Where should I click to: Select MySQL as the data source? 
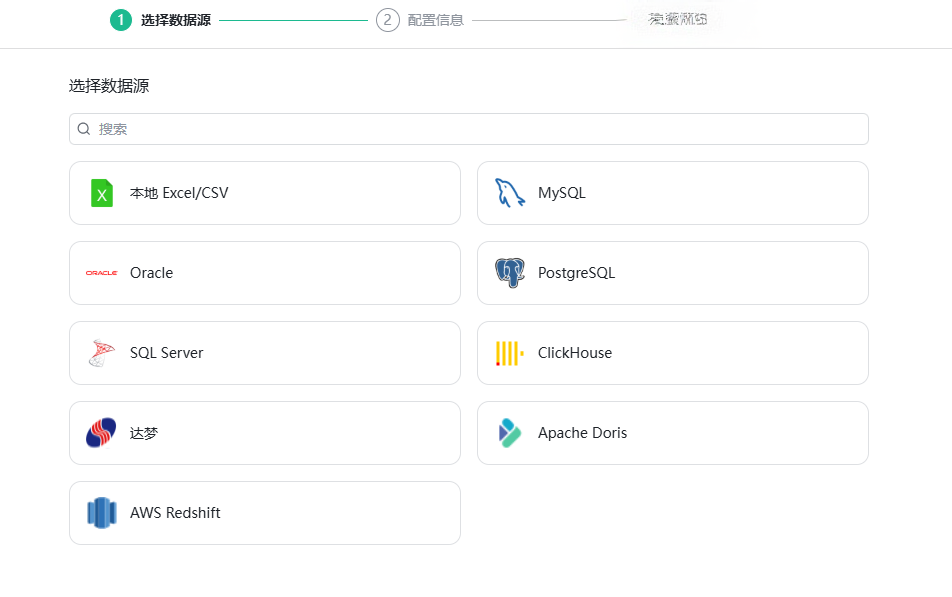(672, 192)
